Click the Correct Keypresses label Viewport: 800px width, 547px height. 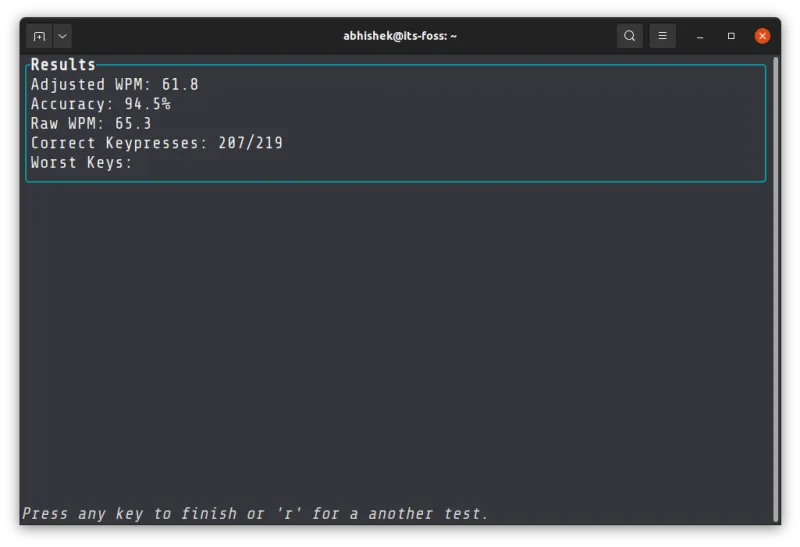coord(119,143)
